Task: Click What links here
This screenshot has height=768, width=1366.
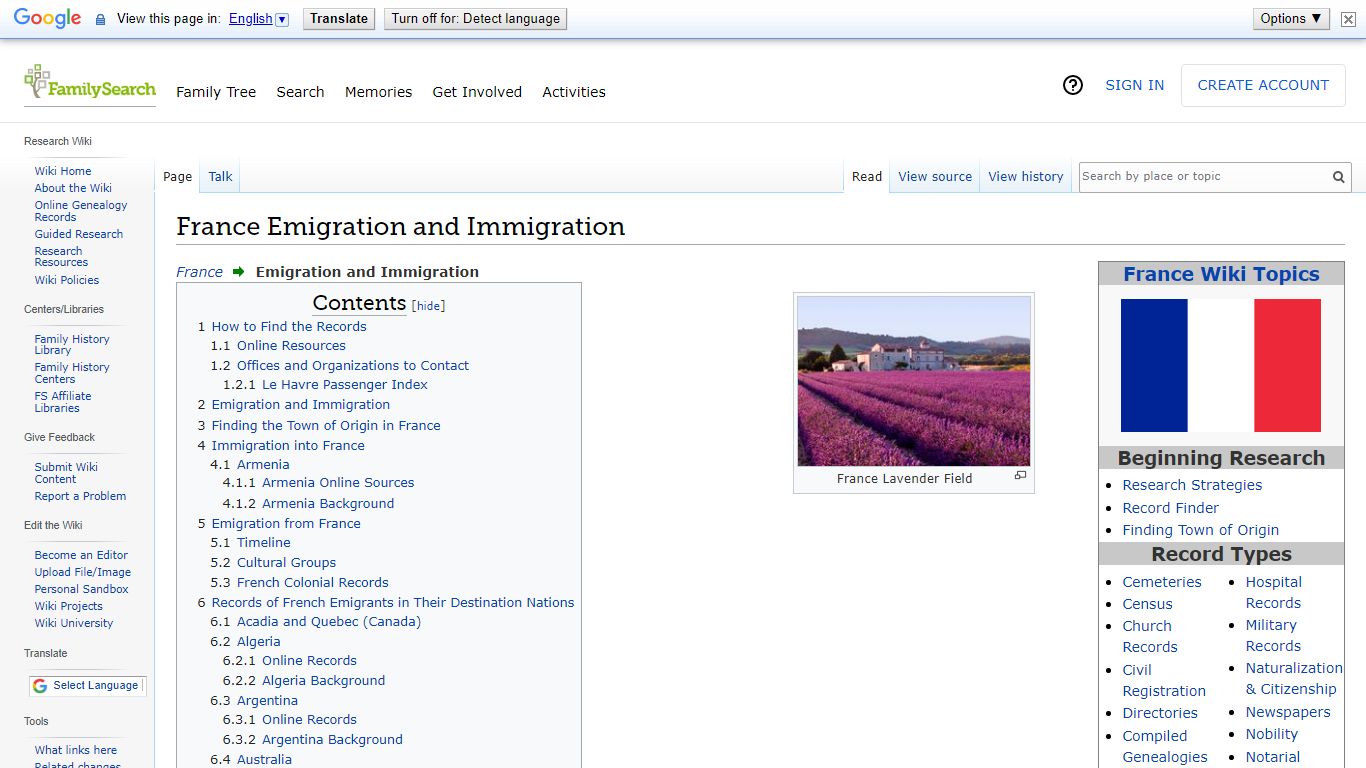Action: point(76,750)
